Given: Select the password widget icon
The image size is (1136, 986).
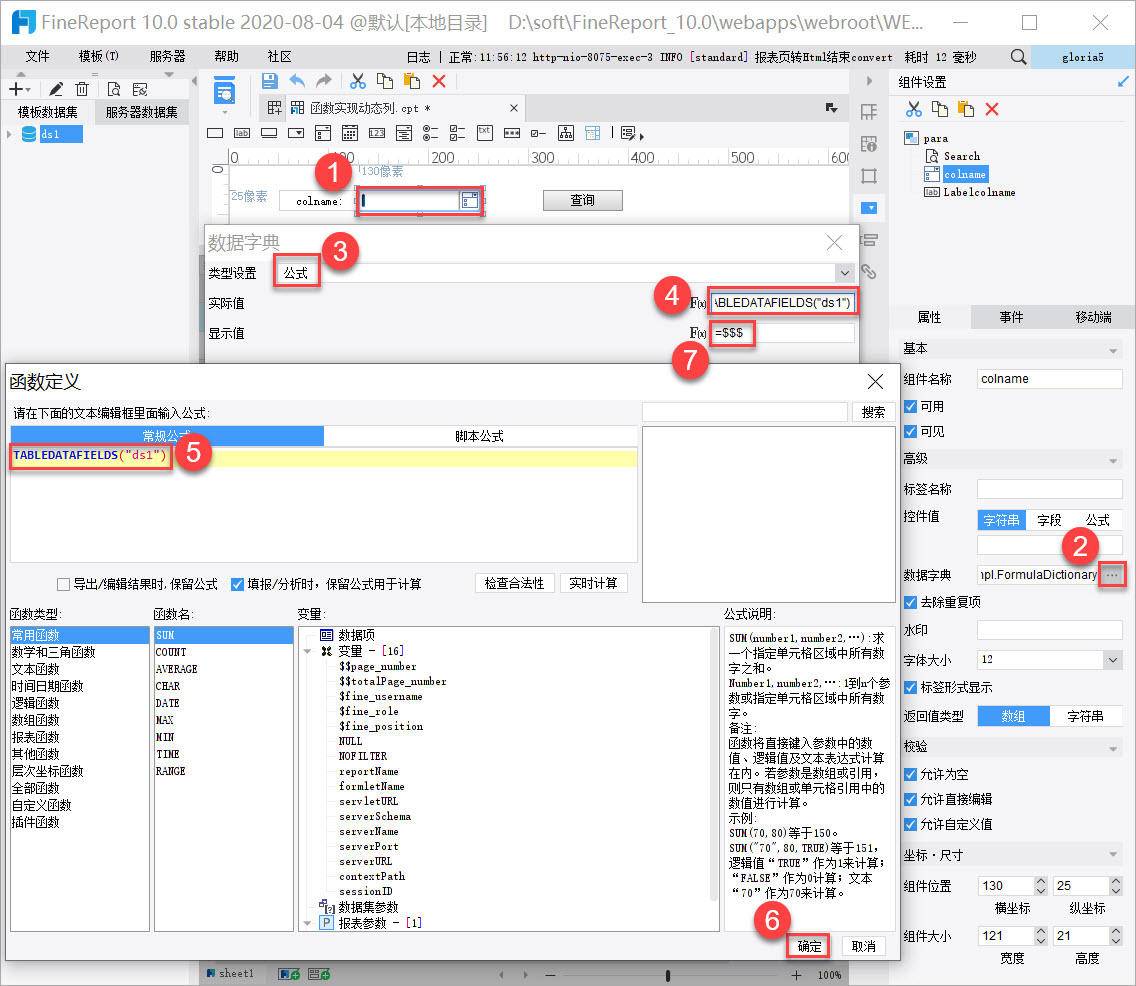Looking at the screenshot, I should click(x=511, y=133).
